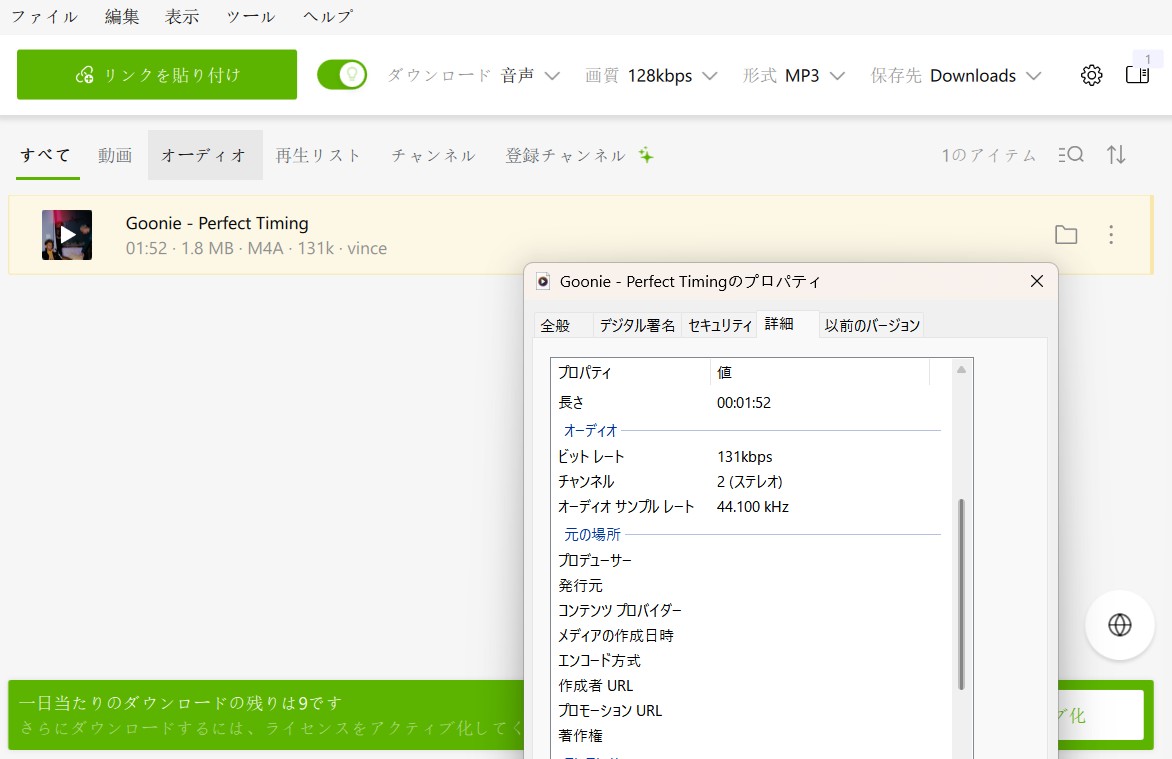Click the scroll up arrow in properties list
The image size is (1172, 759).
(961, 369)
